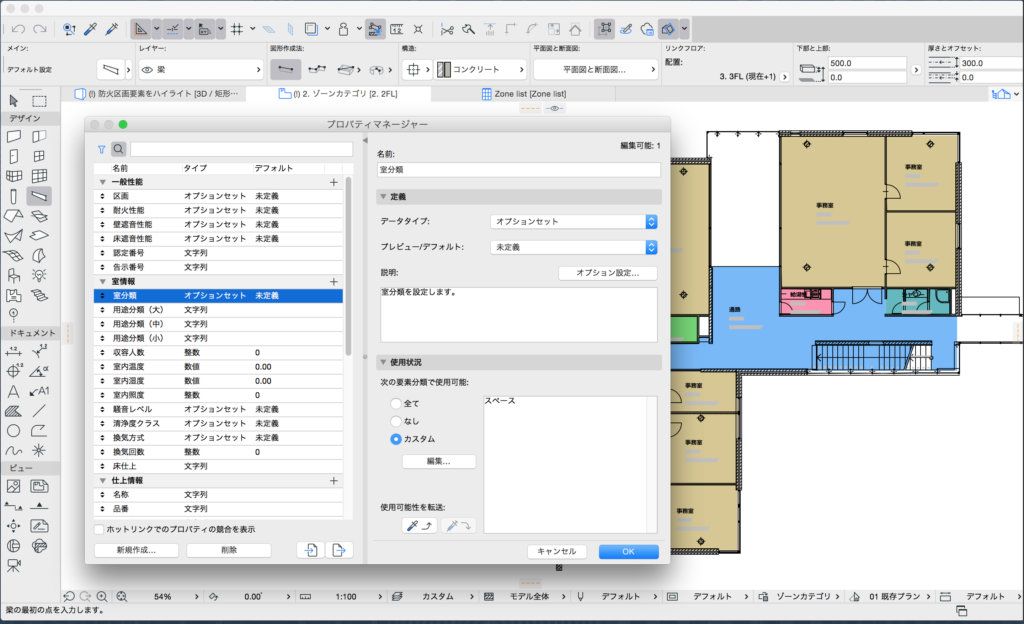
Task: Zoom in with the magnifier plus icon
Action: pyautogui.click(x=103, y=597)
